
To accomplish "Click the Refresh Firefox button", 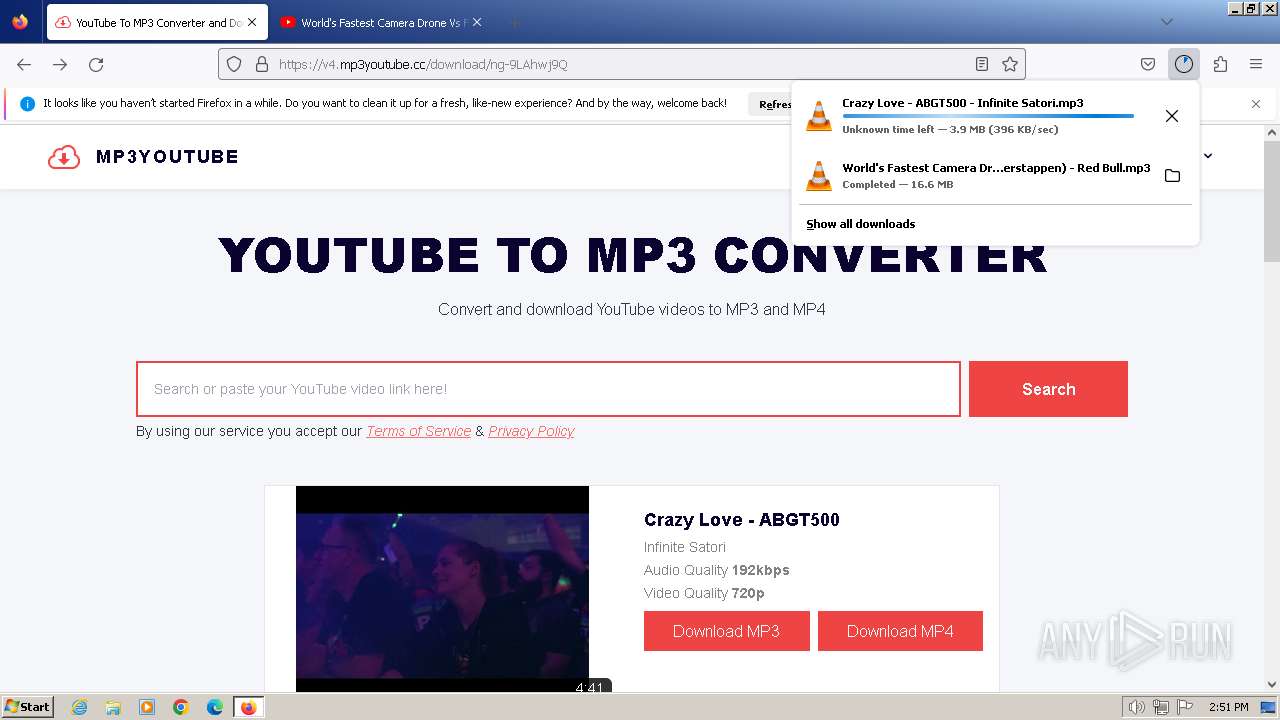I will [x=770, y=104].
